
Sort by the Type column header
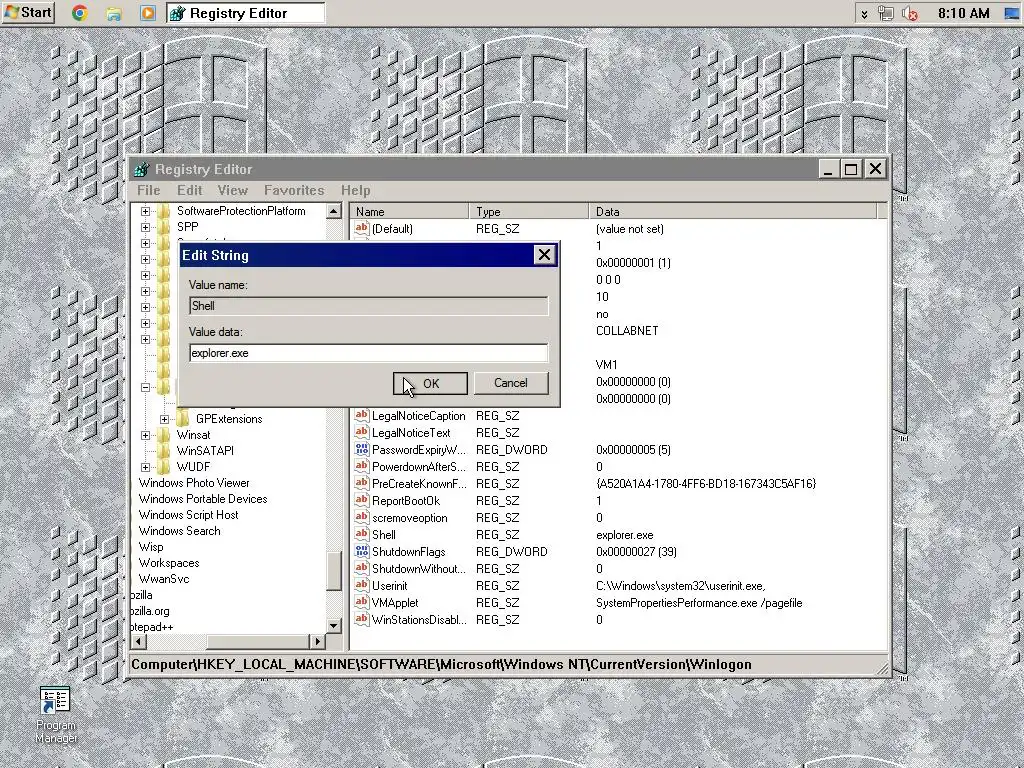(528, 212)
